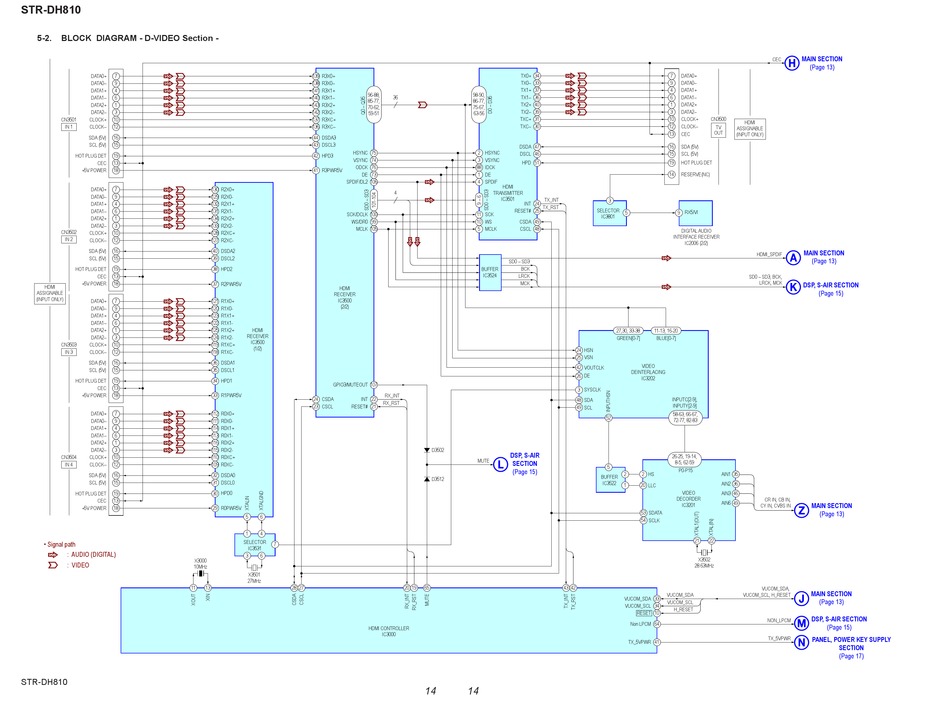Click the X3000 10MHz crystal symbol

[200, 574]
